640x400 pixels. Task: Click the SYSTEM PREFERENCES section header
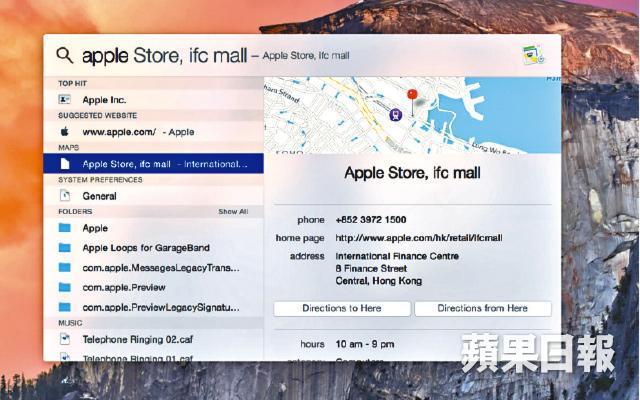[x=100, y=180]
